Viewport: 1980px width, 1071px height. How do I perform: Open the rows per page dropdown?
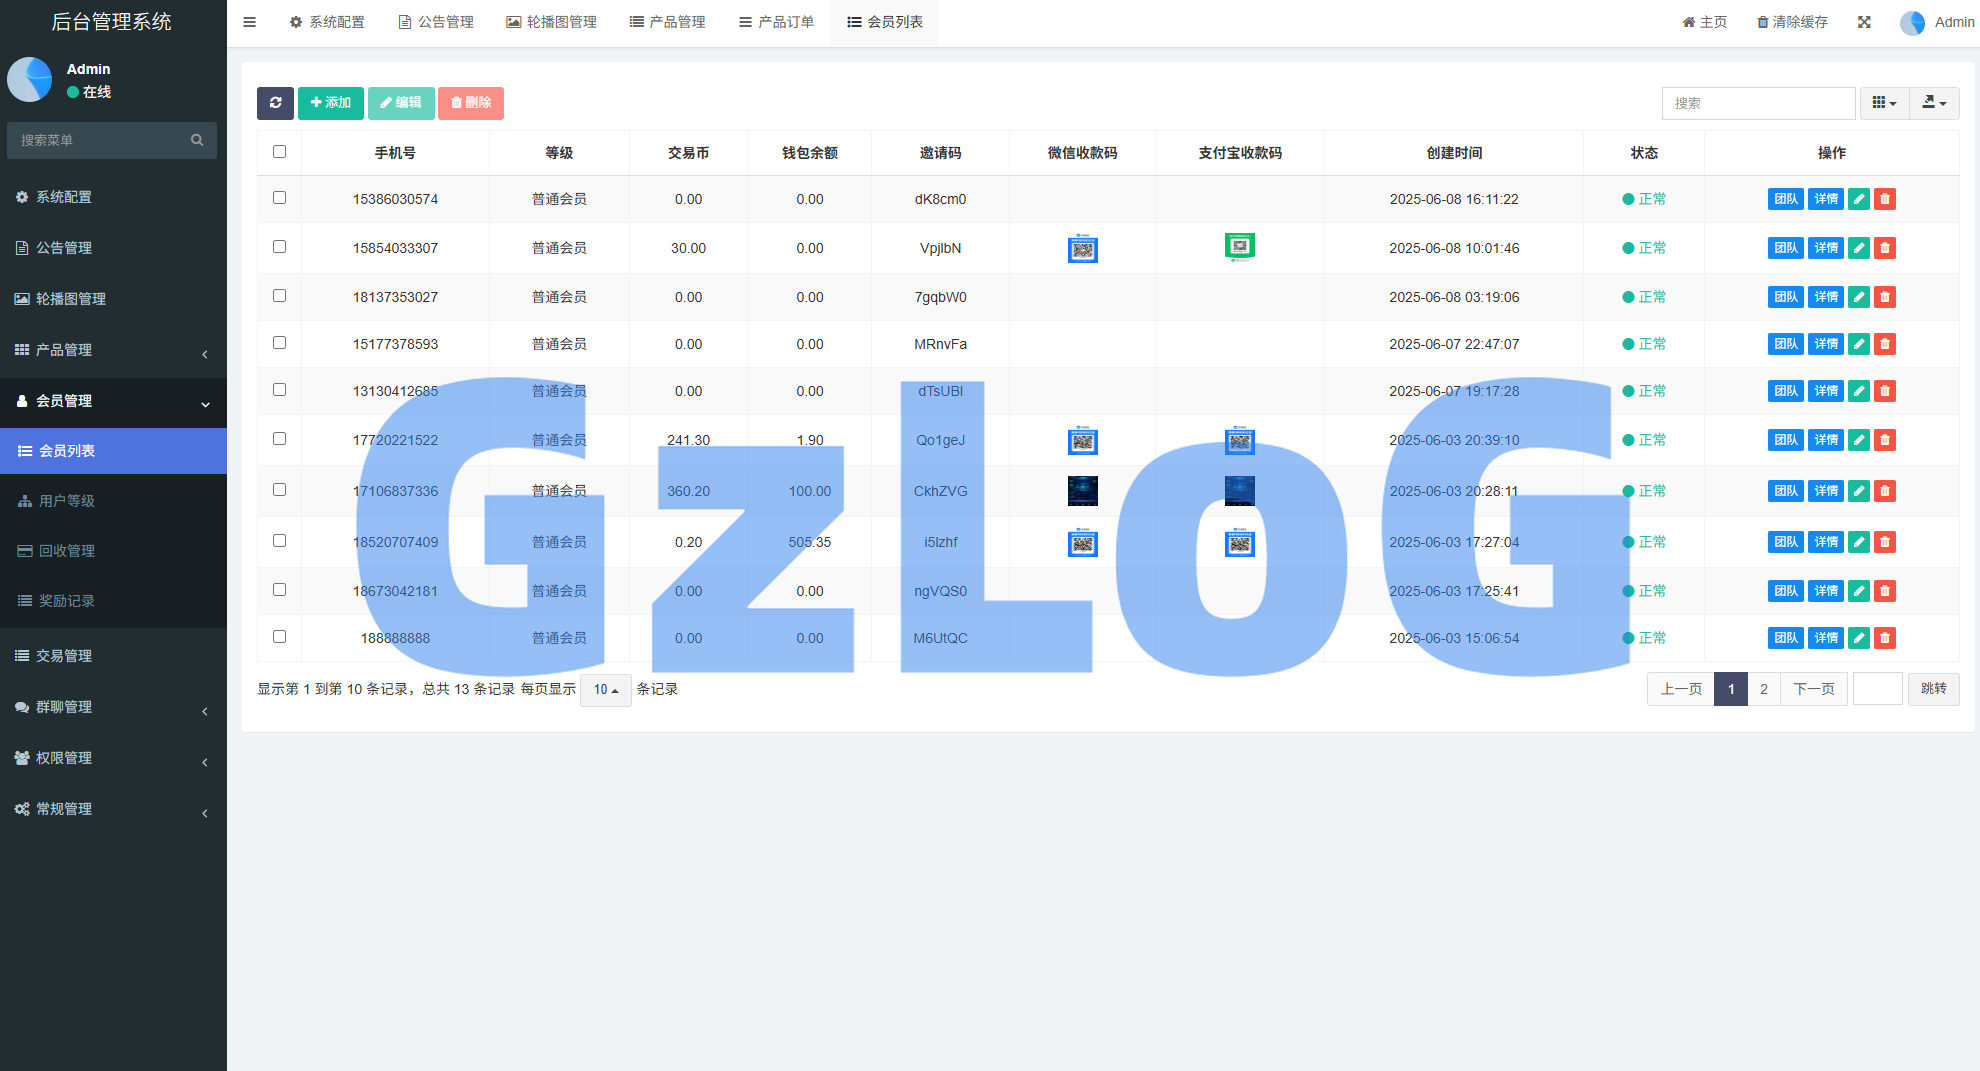[x=605, y=690]
